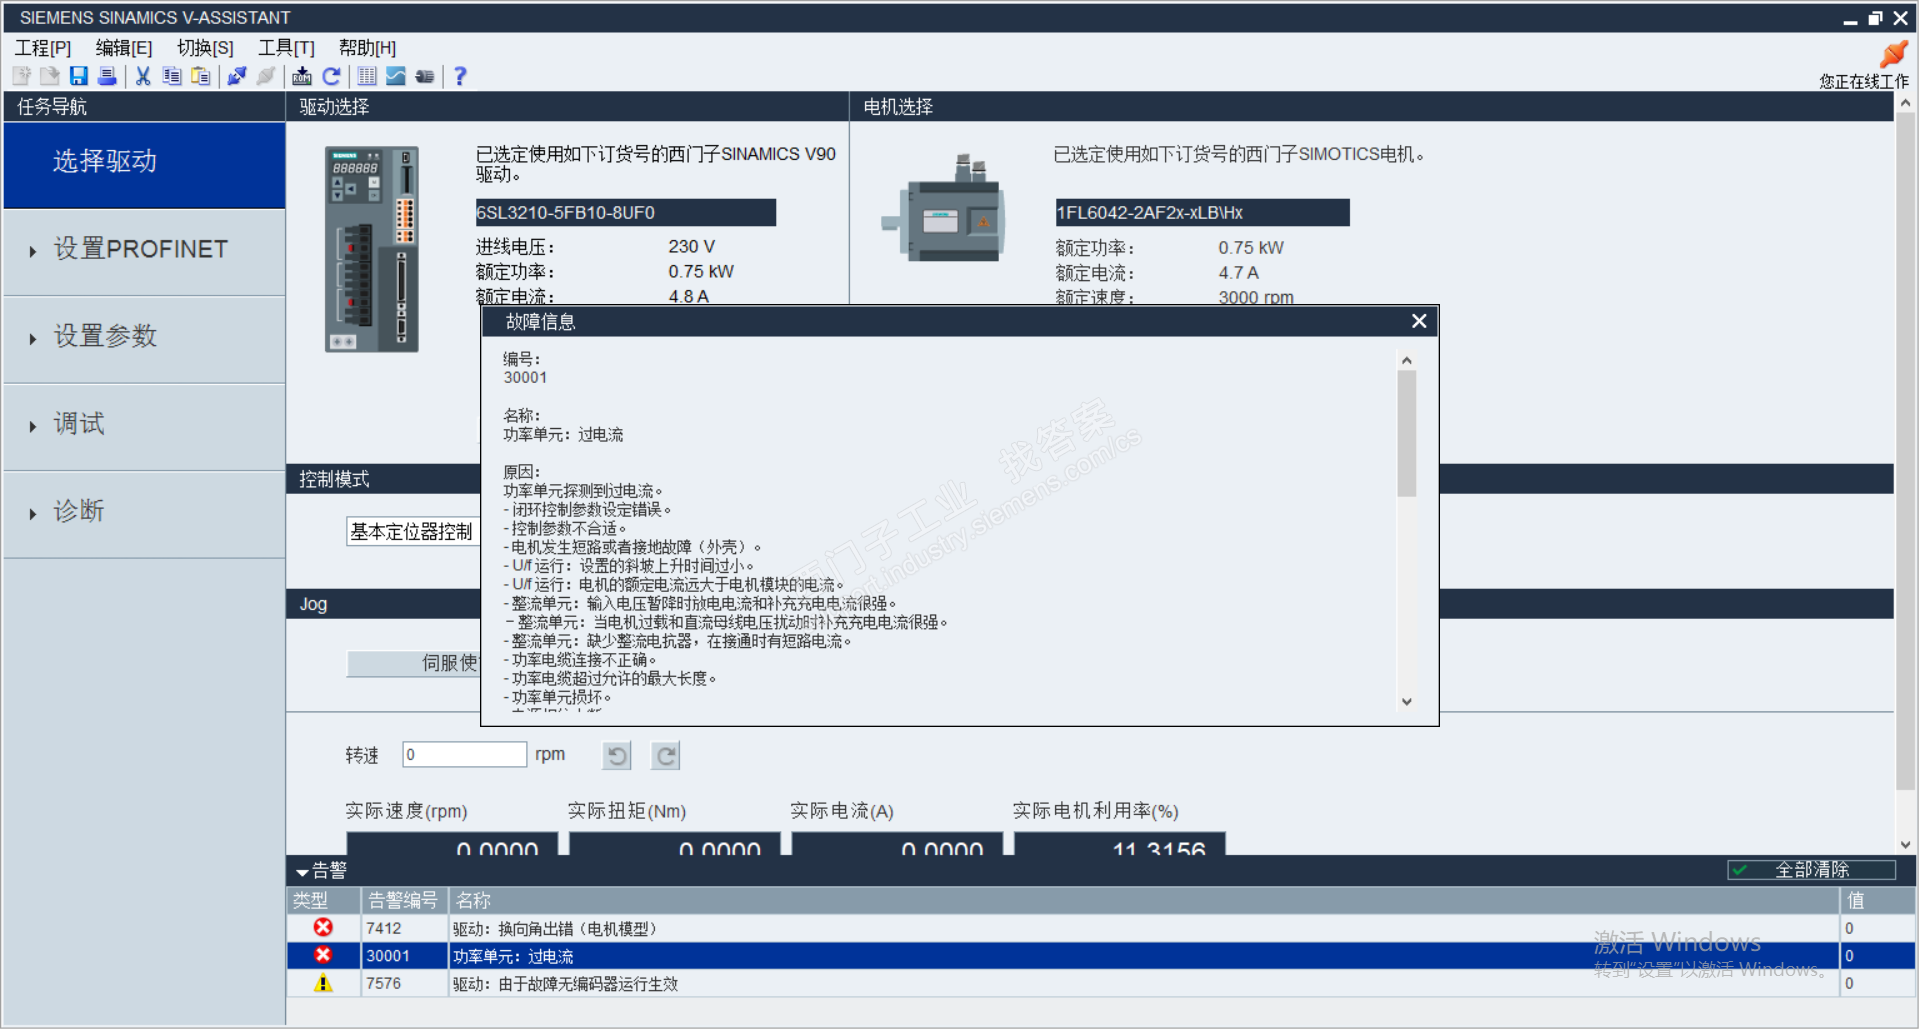Open the 帮助[H] menu
Screen dimensions: 1920x1030
367,48
